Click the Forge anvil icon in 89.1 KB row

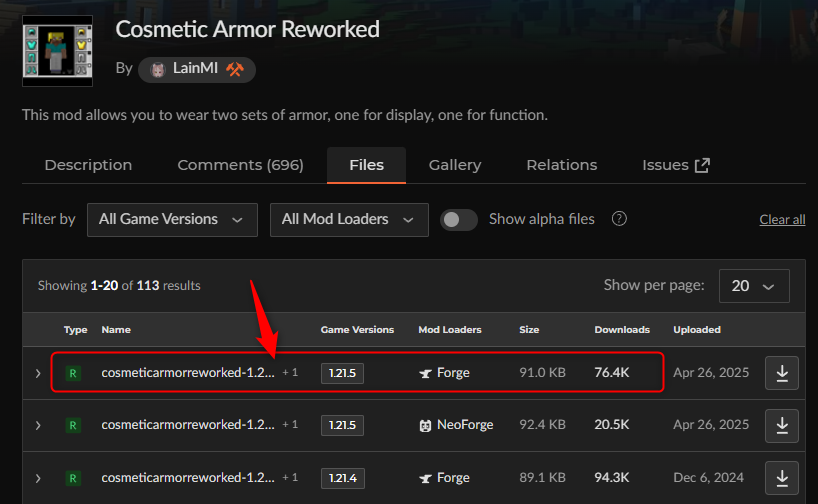tap(425, 478)
